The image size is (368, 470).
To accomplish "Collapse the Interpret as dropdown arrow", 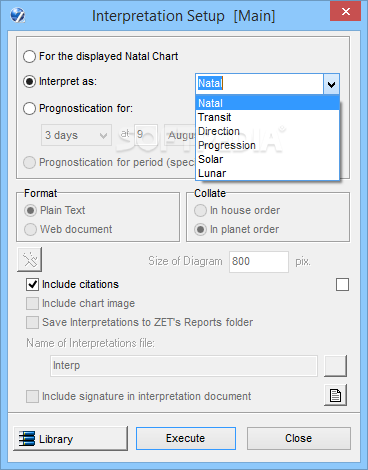I will (x=331, y=84).
